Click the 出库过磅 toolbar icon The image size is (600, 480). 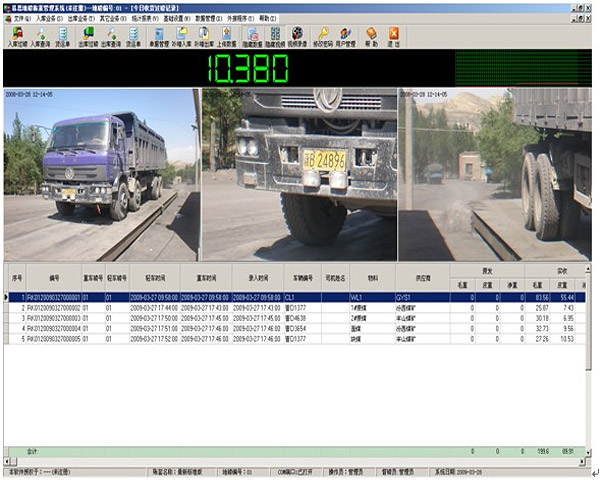pos(87,36)
